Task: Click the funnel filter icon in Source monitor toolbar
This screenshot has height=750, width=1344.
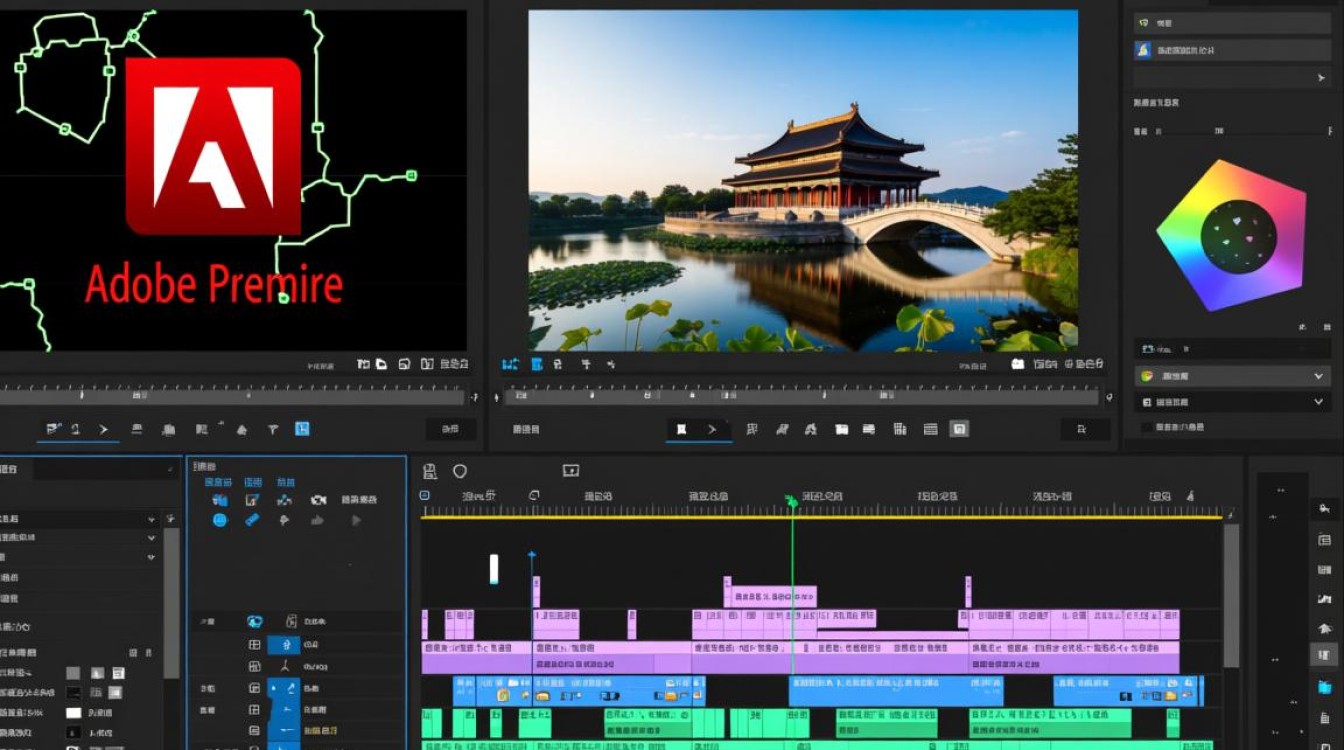Action: [272, 430]
